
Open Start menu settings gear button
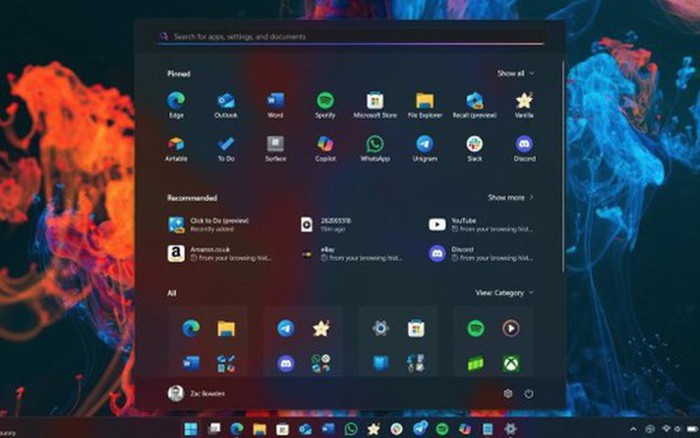[x=508, y=394]
